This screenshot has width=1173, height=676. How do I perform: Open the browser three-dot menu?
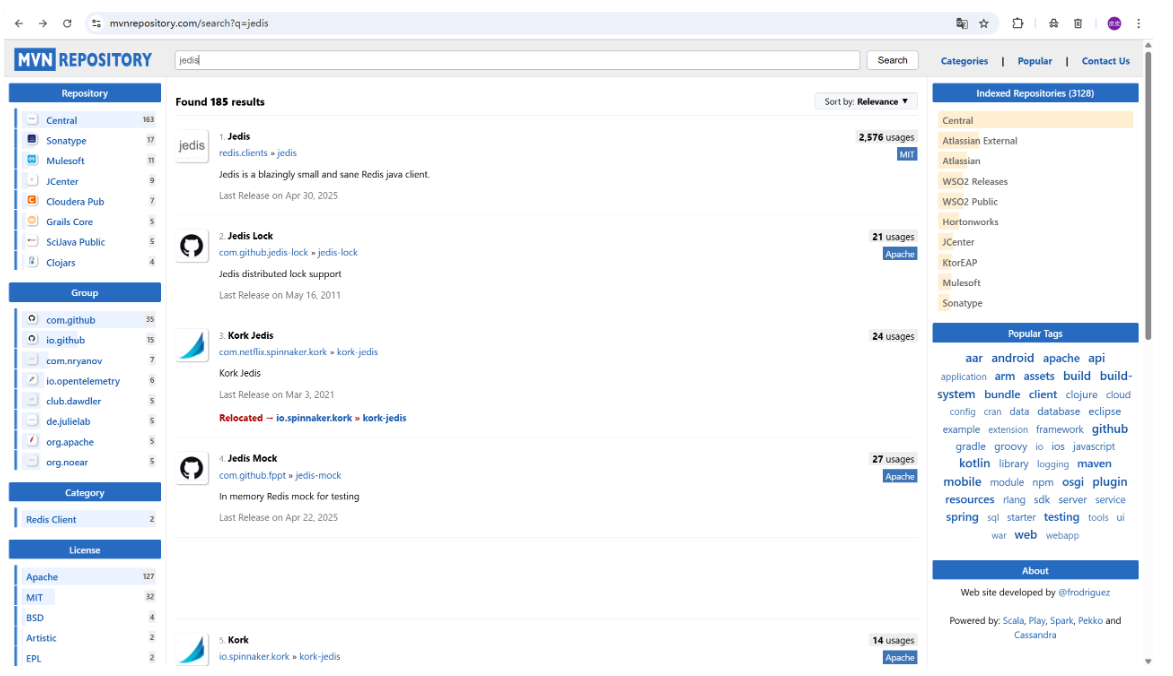(x=1138, y=23)
